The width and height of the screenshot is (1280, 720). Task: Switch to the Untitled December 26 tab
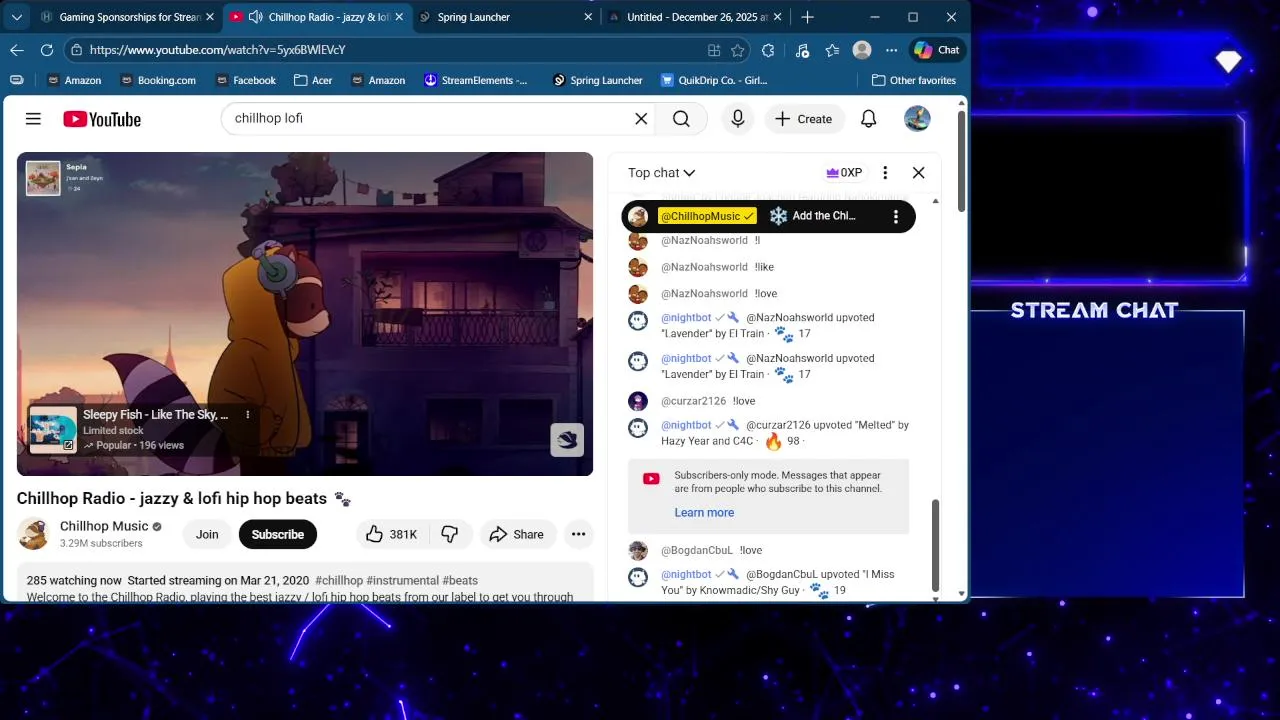pos(697,17)
